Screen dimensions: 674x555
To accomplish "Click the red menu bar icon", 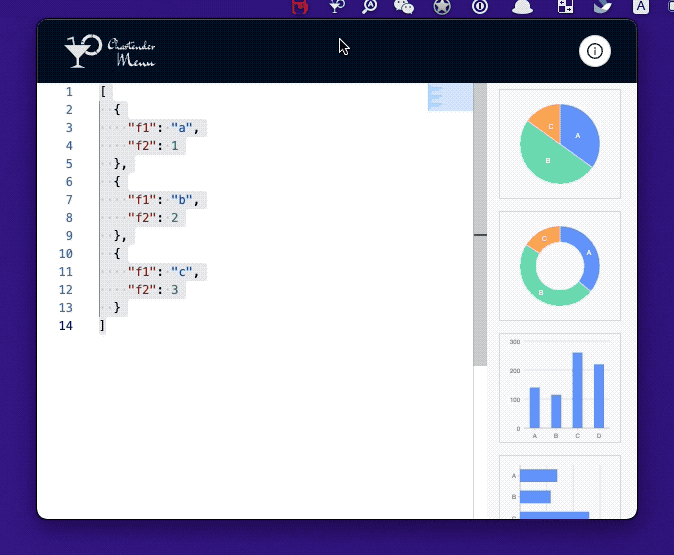I will pos(300,6).
